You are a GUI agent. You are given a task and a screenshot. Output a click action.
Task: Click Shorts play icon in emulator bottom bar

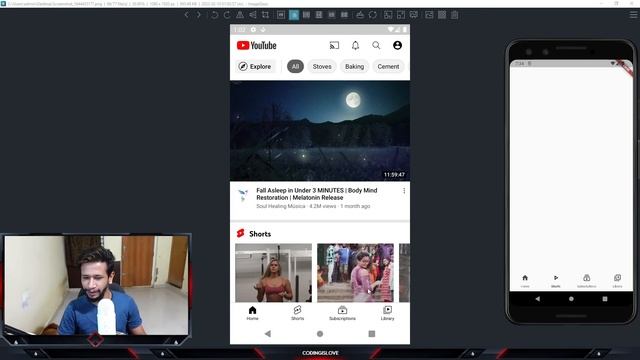point(556,278)
